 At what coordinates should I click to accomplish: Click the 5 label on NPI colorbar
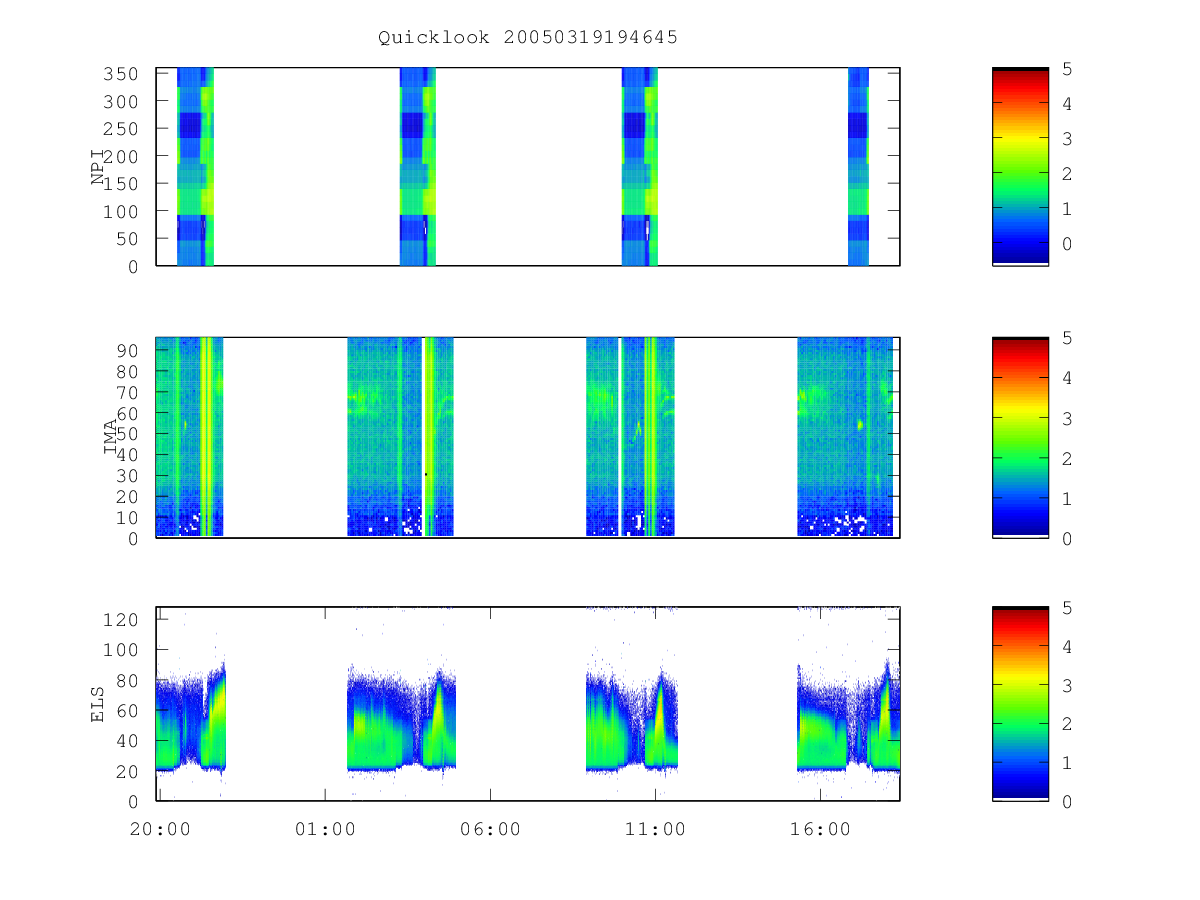pyautogui.click(x=1067, y=69)
